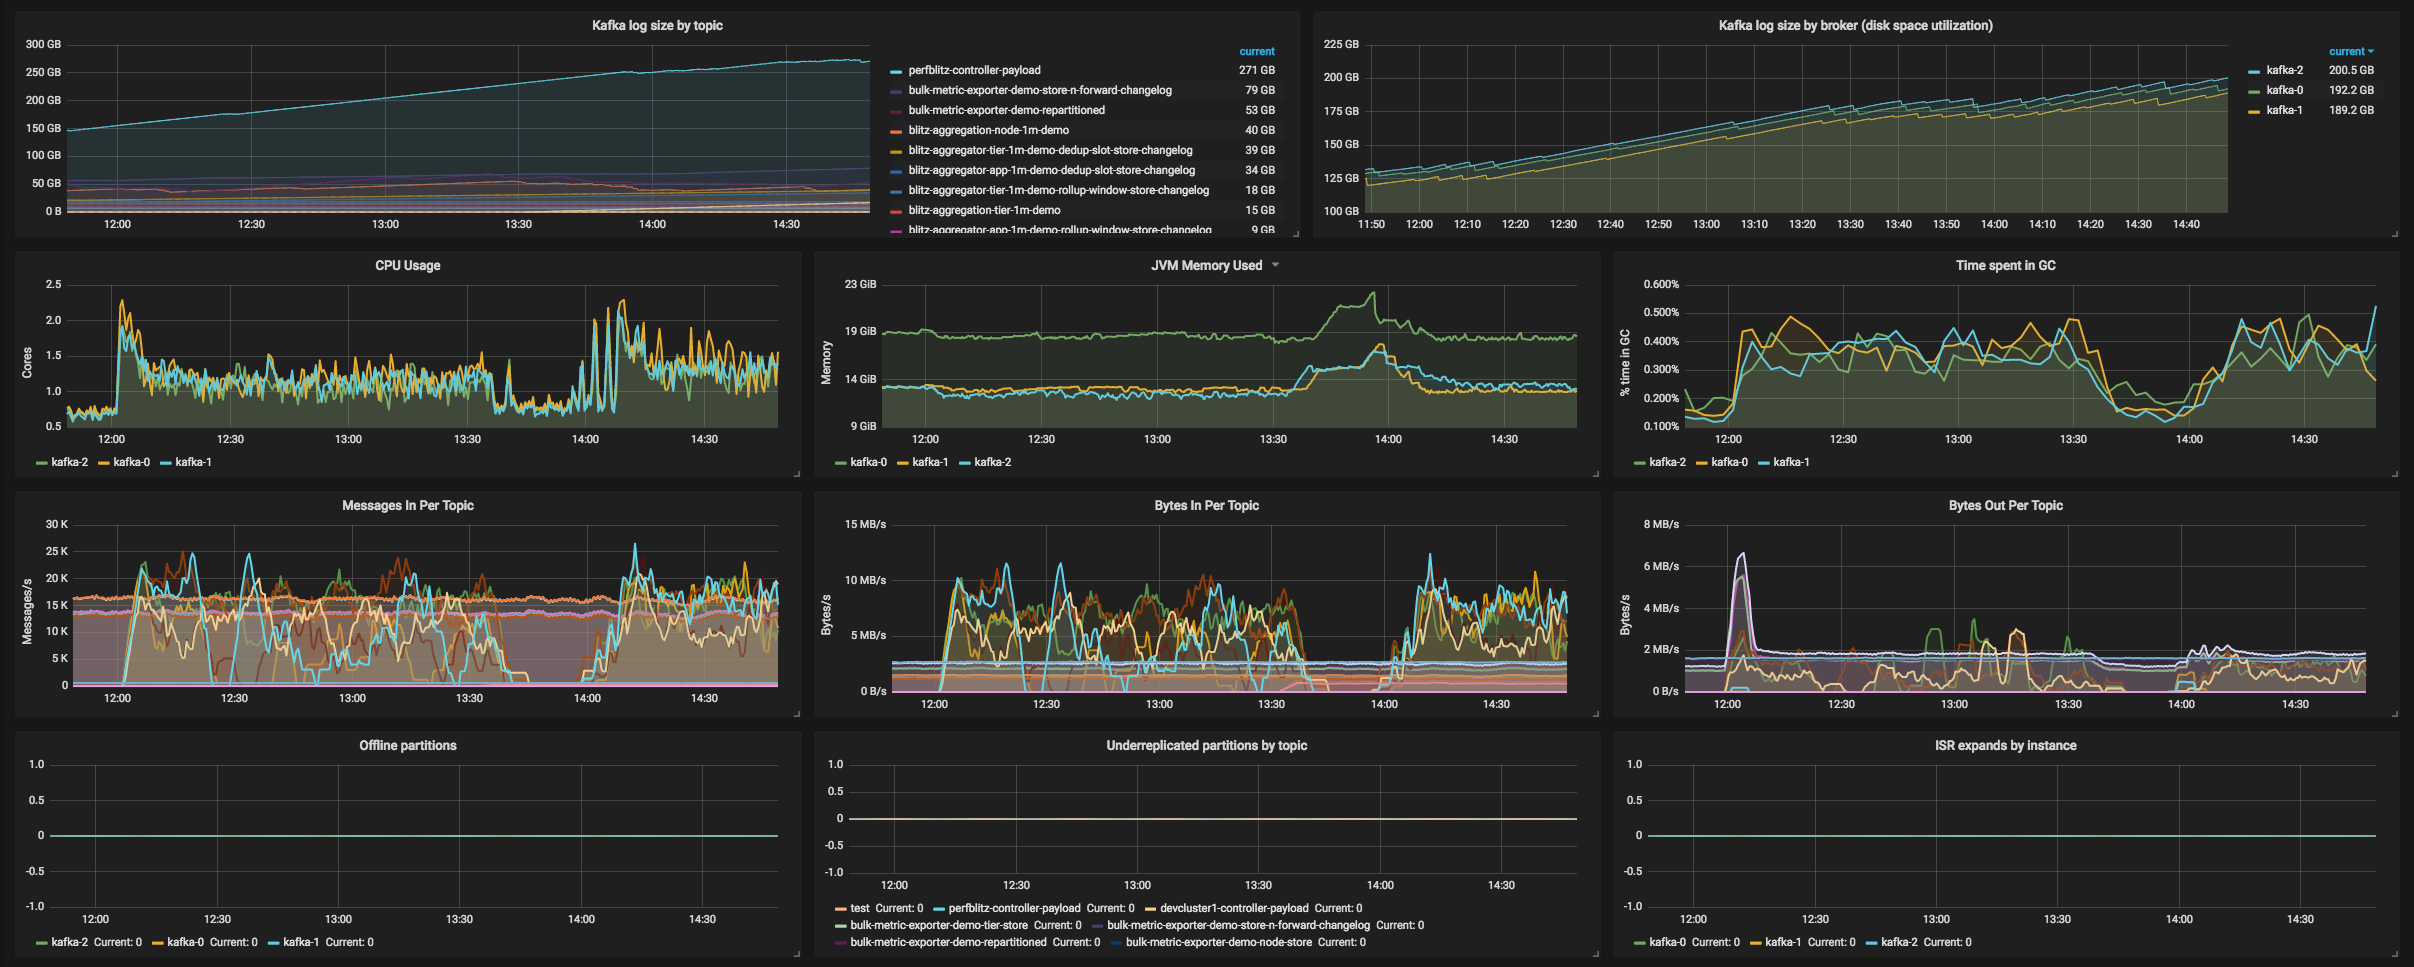Click the 189.2 GB value for kafka-1 in the broker legend
2414x967 pixels.
(2351, 110)
